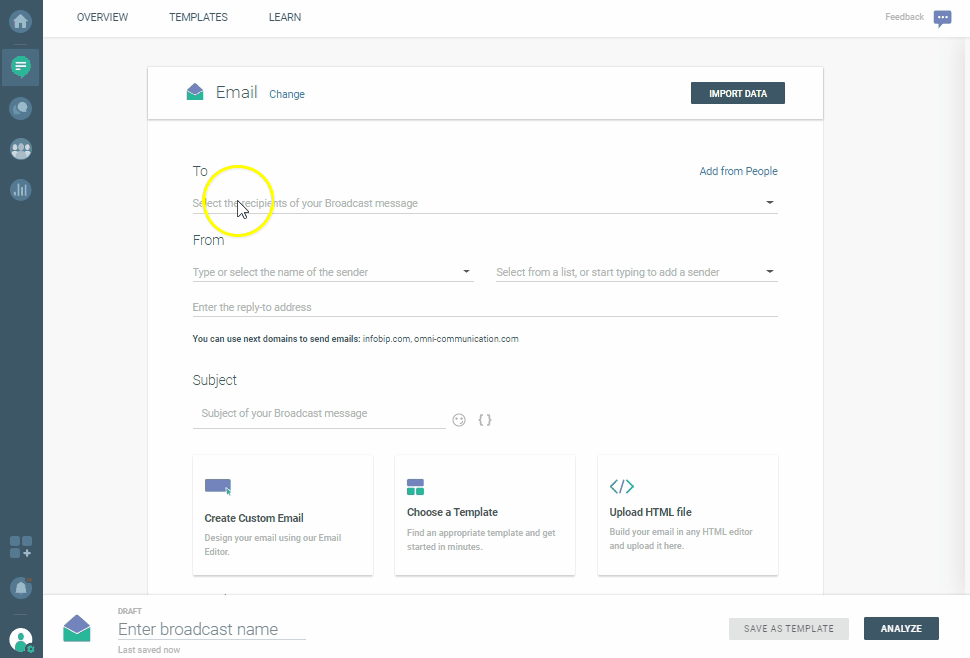Select the chat messages sidebar icon
The image size is (970, 658).
pyautogui.click(x=21, y=67)
